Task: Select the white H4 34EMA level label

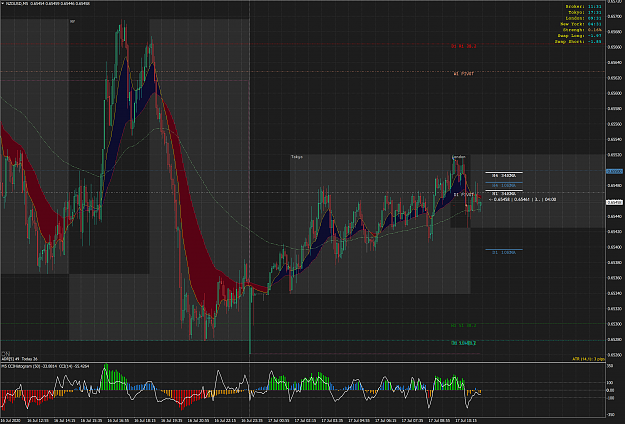Action: 504,176
